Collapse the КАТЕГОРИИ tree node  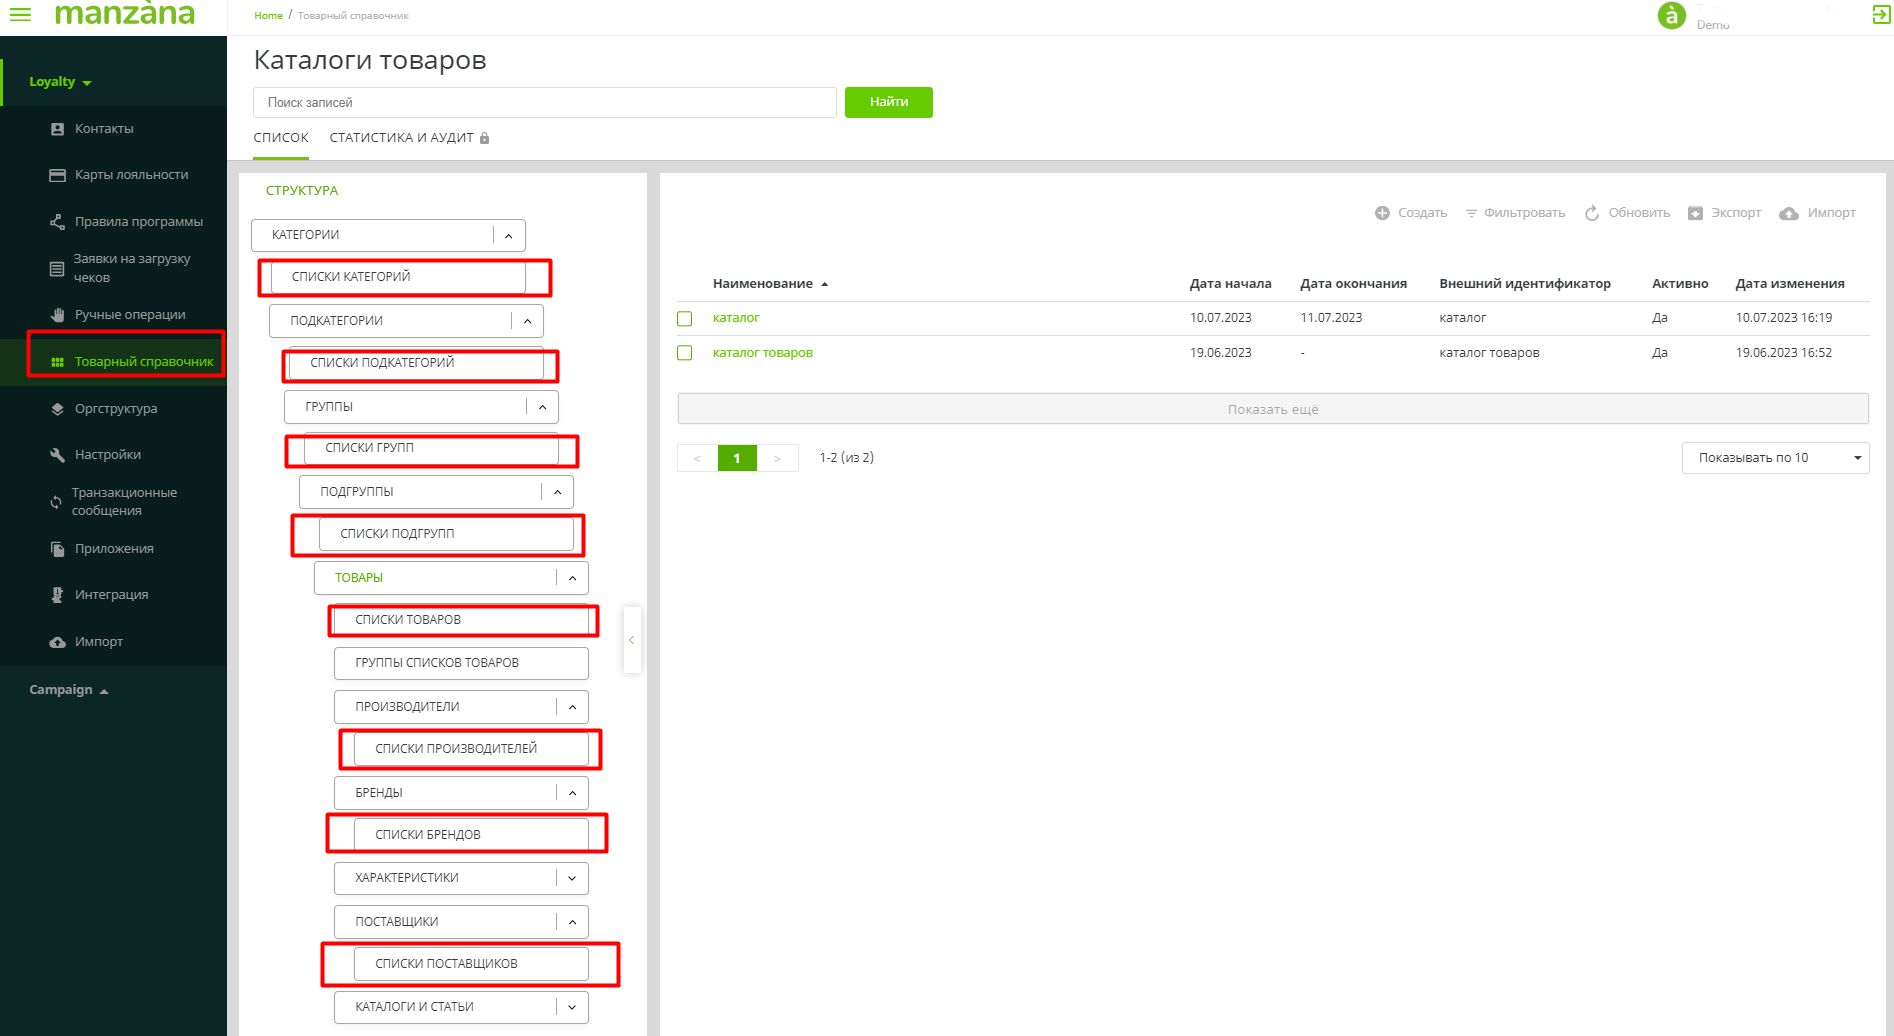[x=508, y=236]
